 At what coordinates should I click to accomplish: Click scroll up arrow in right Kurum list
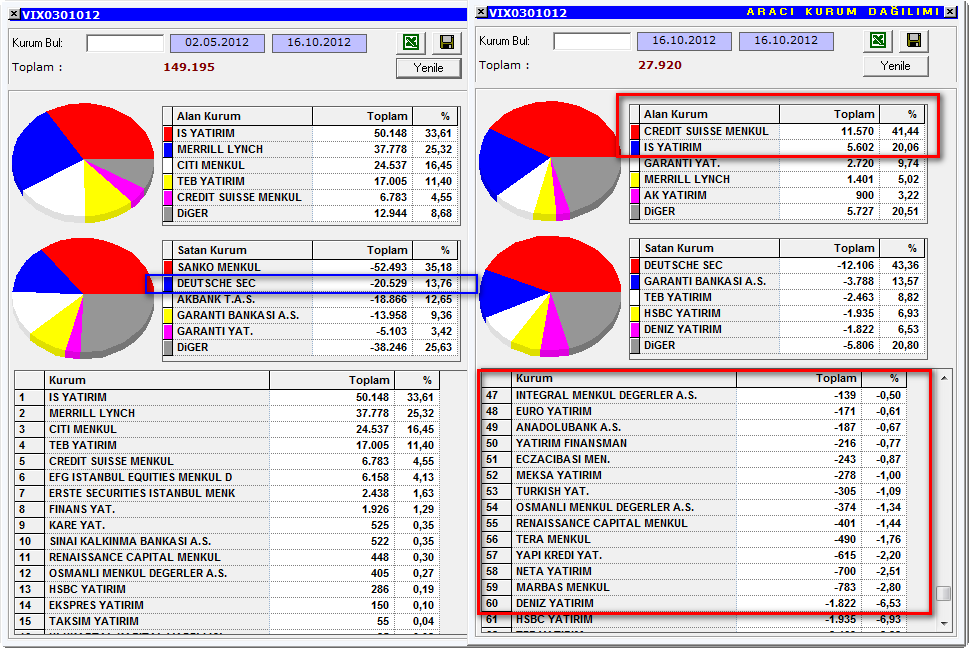[x=944, y=377]
